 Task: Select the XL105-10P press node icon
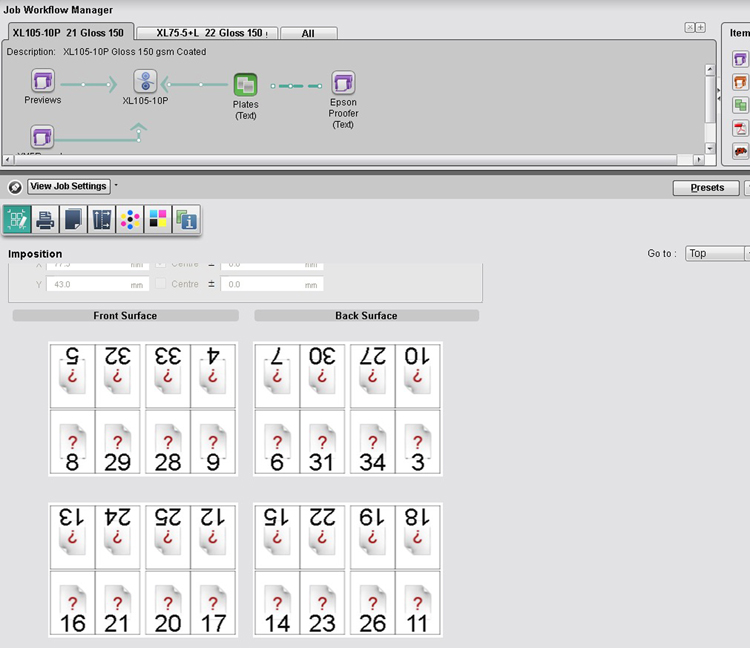[145, 81]
